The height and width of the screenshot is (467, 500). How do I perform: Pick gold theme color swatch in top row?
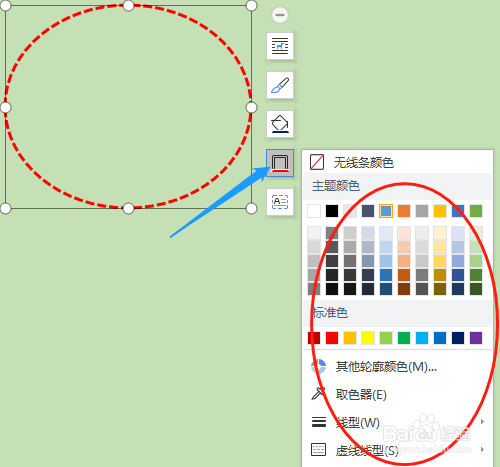pos(440,211)
